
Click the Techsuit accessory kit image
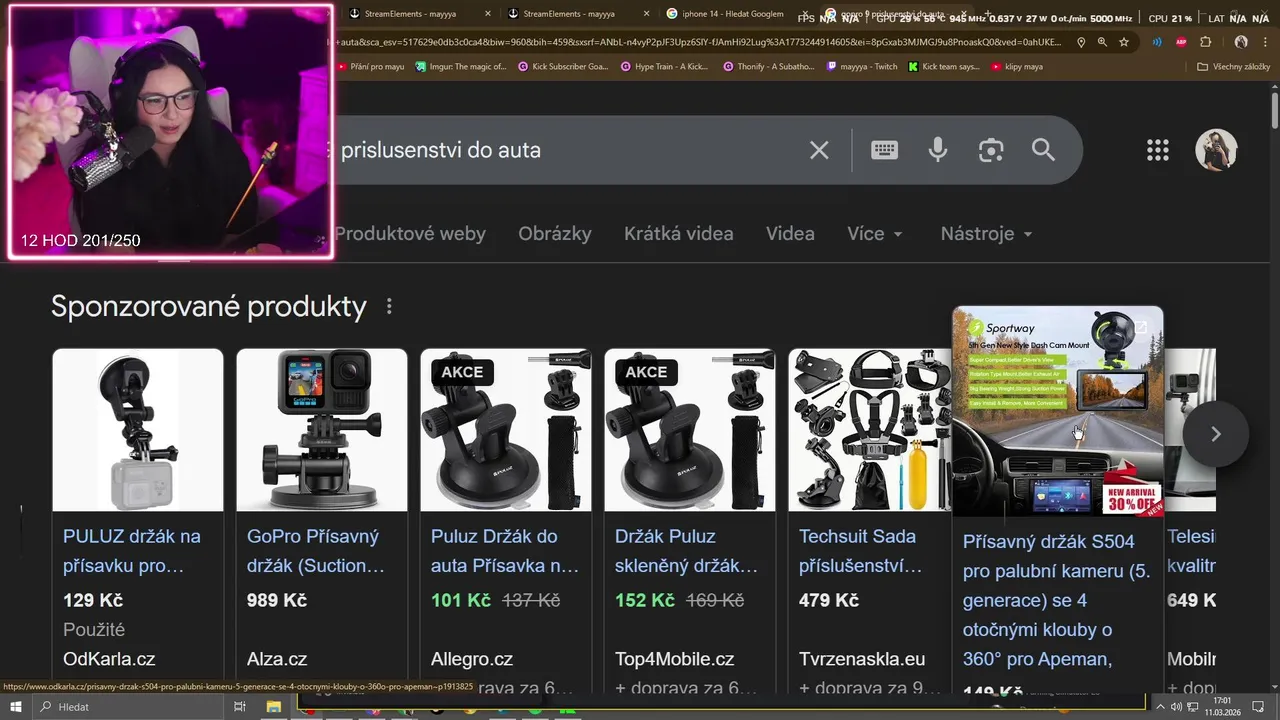pos(870,430)
